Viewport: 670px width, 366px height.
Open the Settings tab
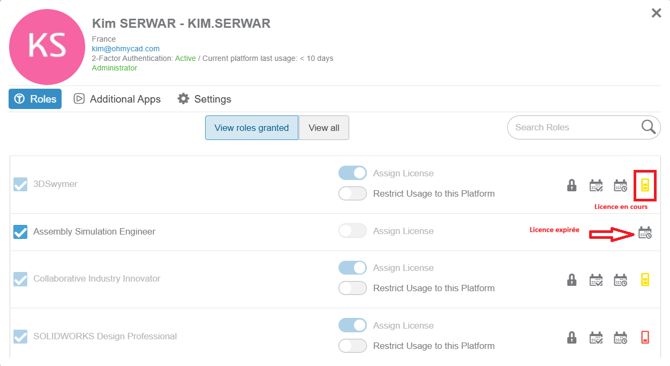click(x=204, y=99)
